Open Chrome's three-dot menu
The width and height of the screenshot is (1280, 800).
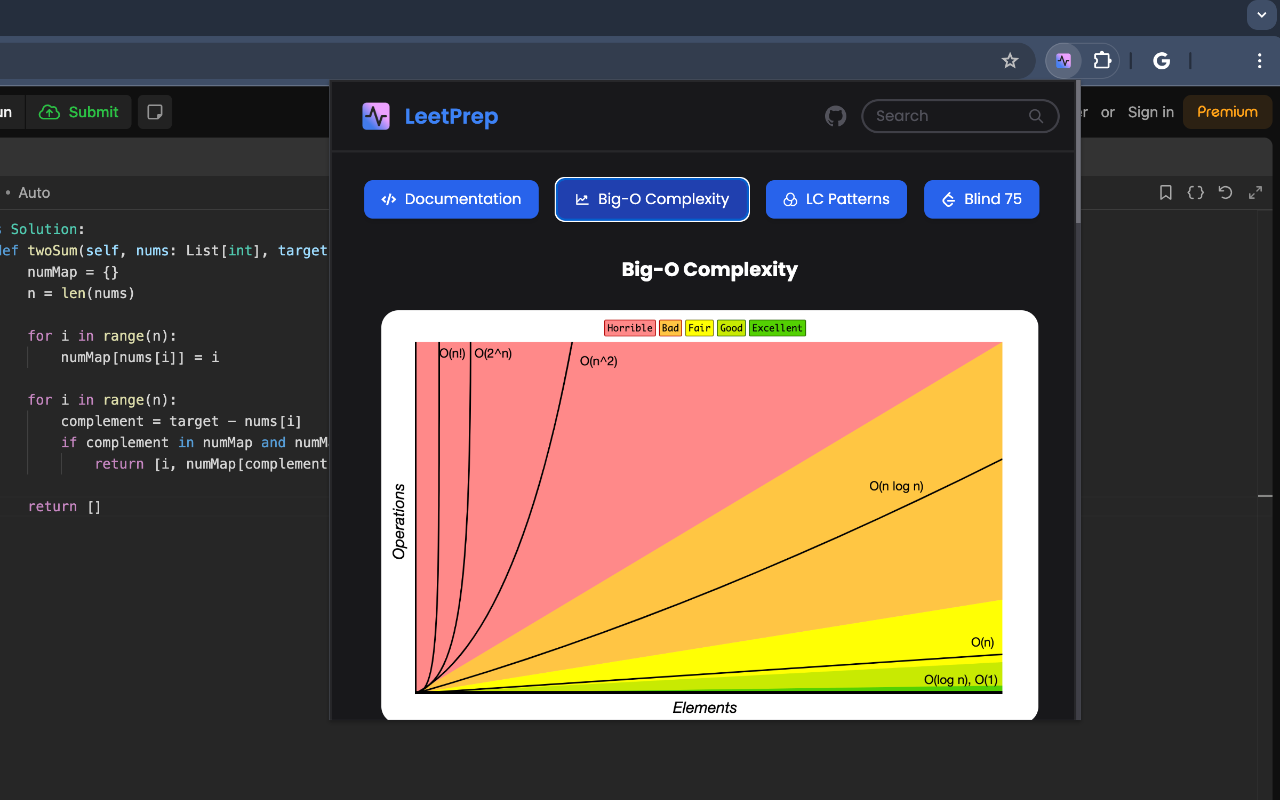click(x=1259, y=61)
